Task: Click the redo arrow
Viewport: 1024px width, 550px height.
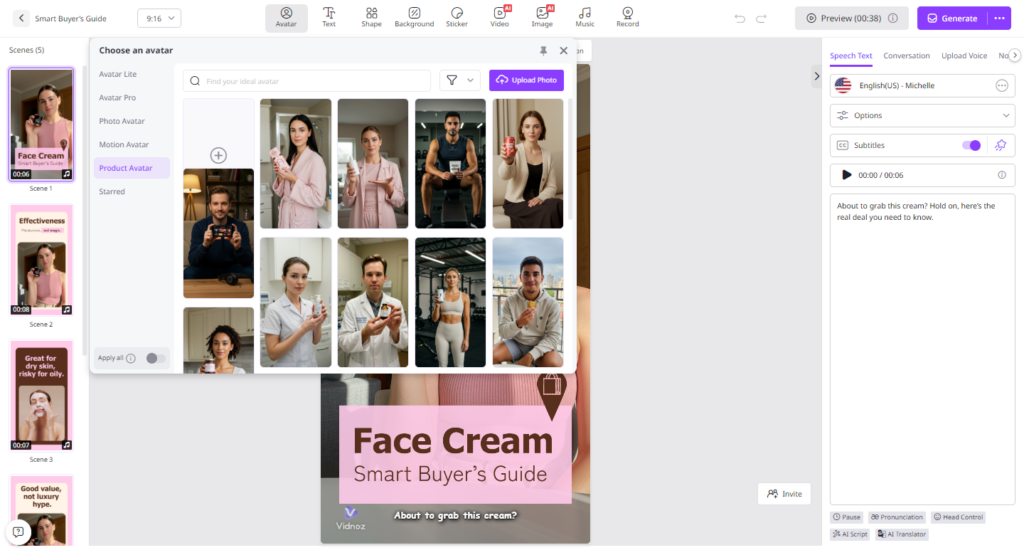Action: pyautogui.click(x=761, y=18)
